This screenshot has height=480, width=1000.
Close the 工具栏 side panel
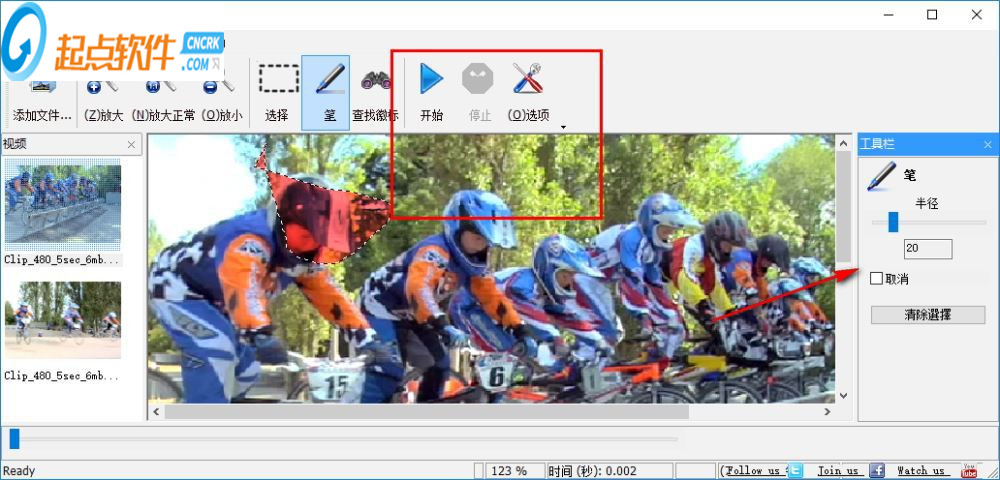point(988,145)
